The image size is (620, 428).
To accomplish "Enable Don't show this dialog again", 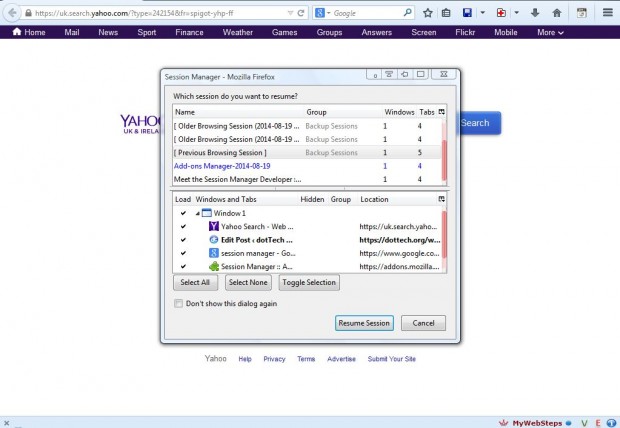I will coord(178,303).
